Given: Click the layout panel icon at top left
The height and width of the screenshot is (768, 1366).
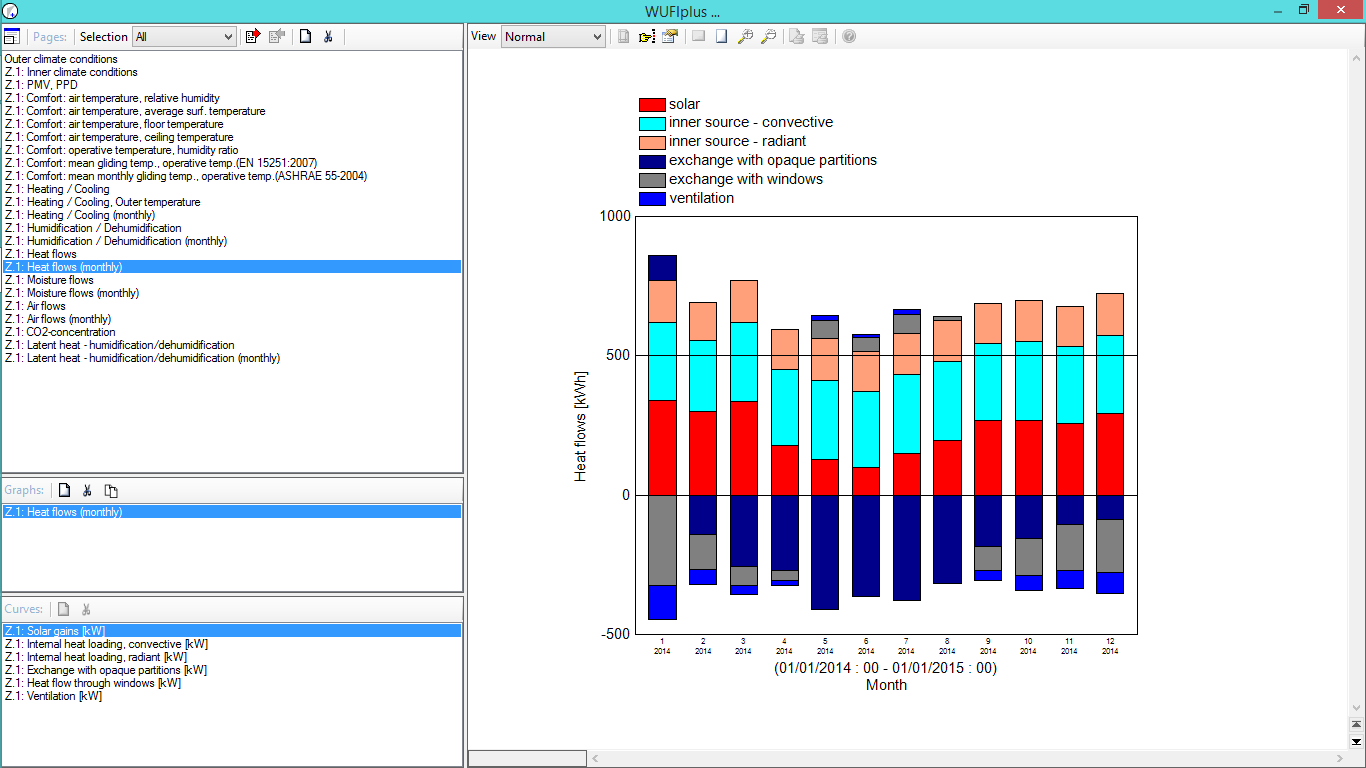Looking at the screenshot, I should point(12,37).
